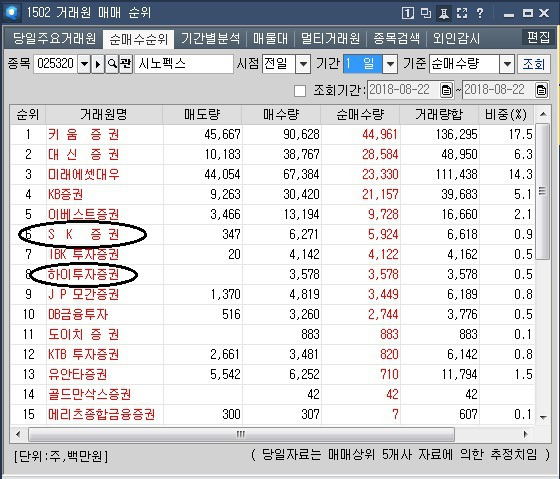Select the KB증권 row
The width and height of the screenshot is (560, 479).
[272, 195]
